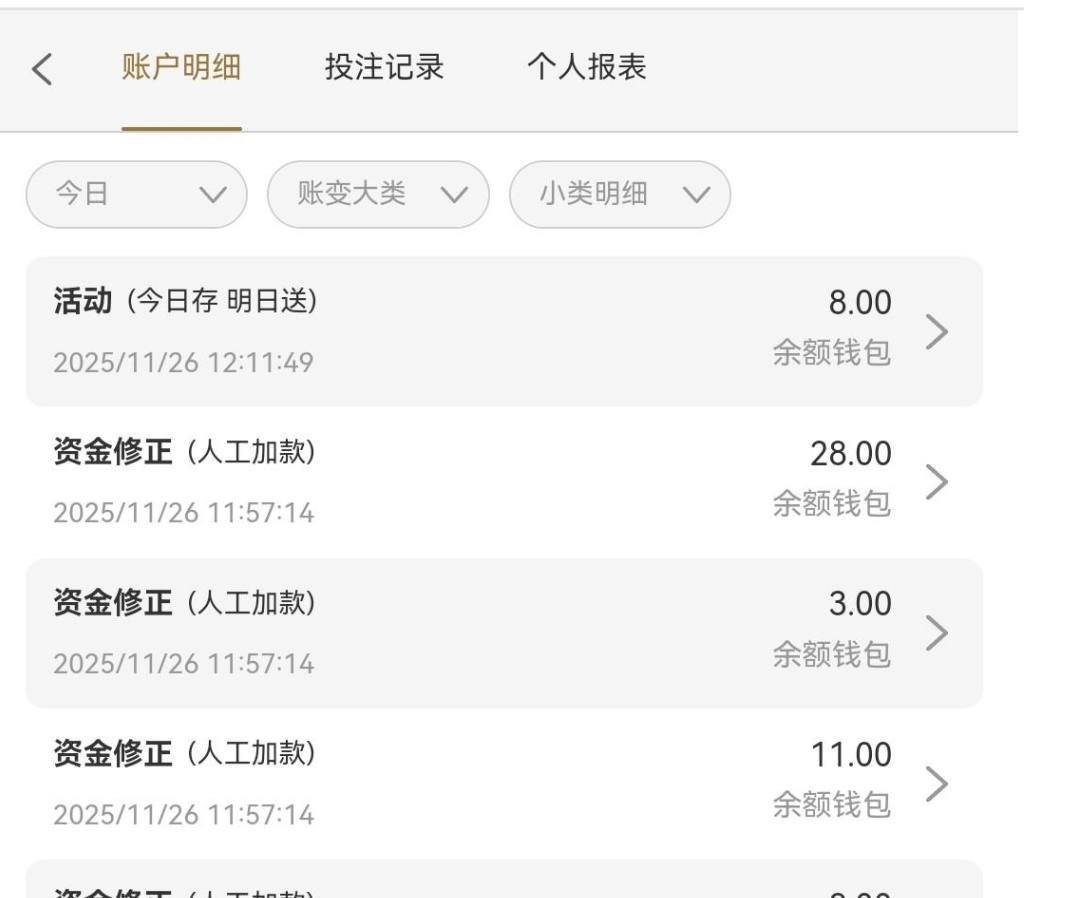The height and width of the screenshot is (898, 1067).
Task: Click the 8.00 amount value
Action: 859,303
